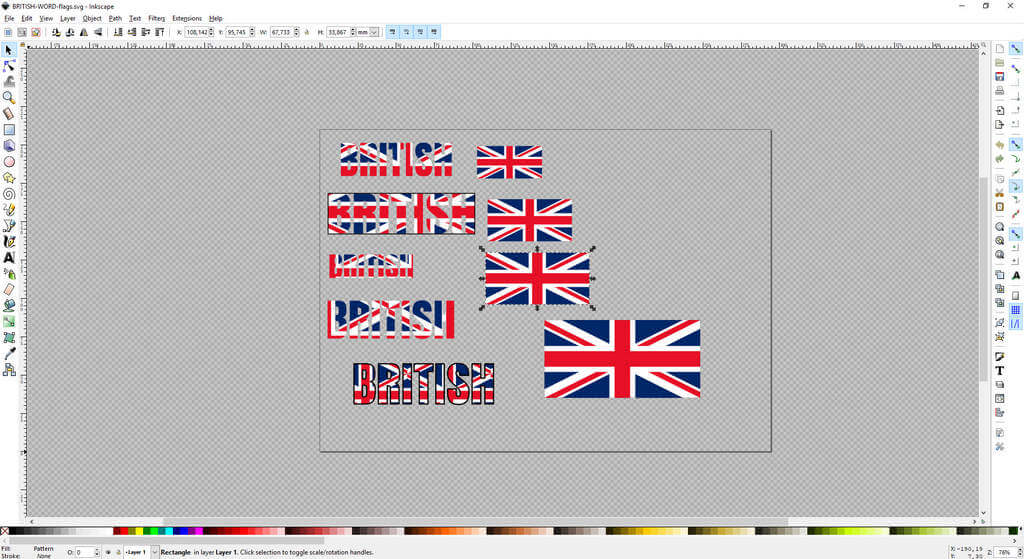1024x559 pixels.
Task: Open the Path menu
Action: 115,18
